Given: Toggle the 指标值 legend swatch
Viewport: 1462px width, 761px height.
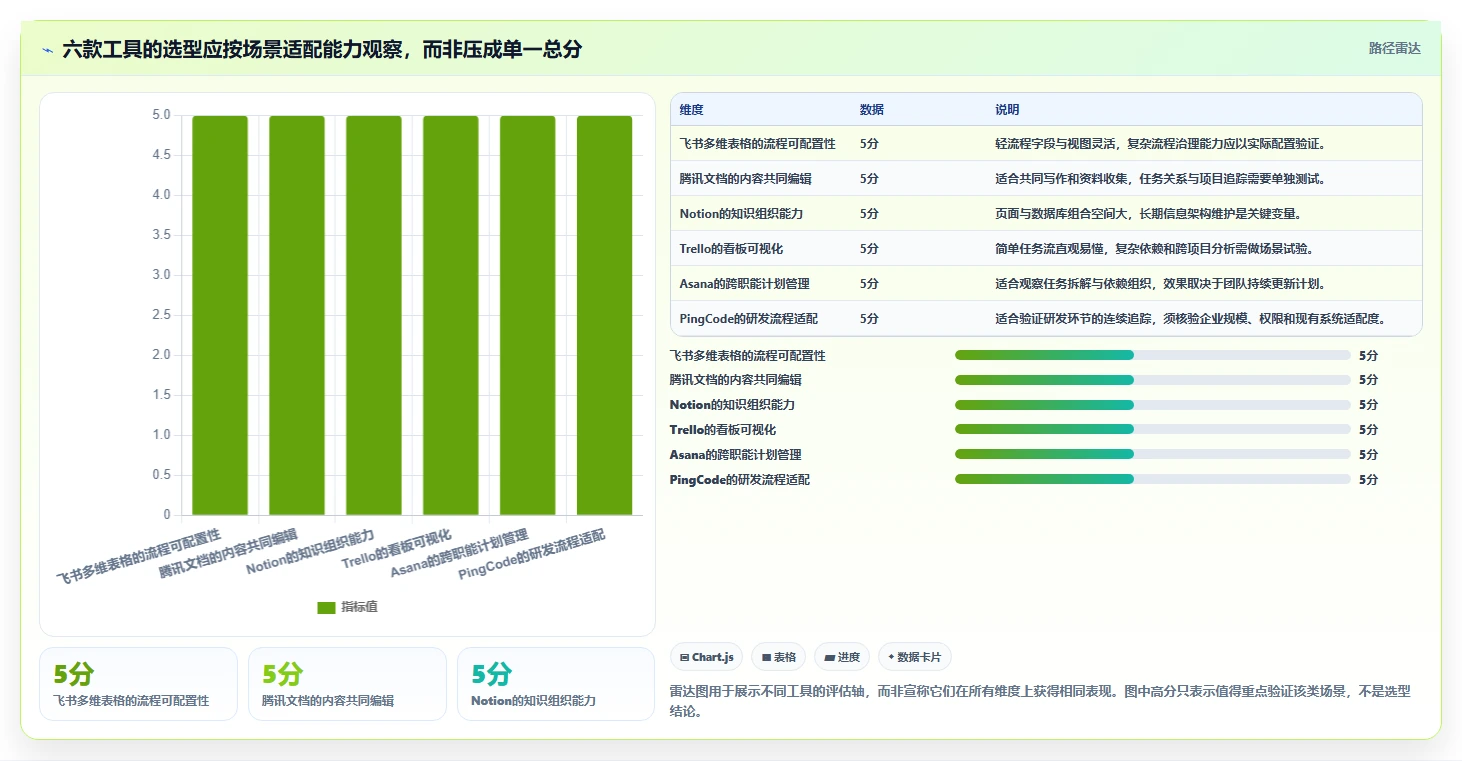Looking at the screenshot, I should tap(326, 607).
